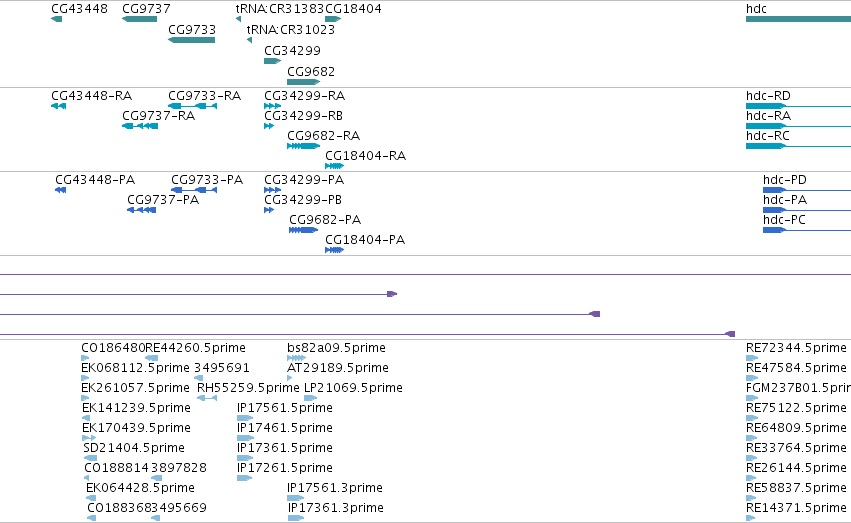Select the LP21069.5prime EST label
The width and height of the screenshot is (851, 523).
point(353,388)
